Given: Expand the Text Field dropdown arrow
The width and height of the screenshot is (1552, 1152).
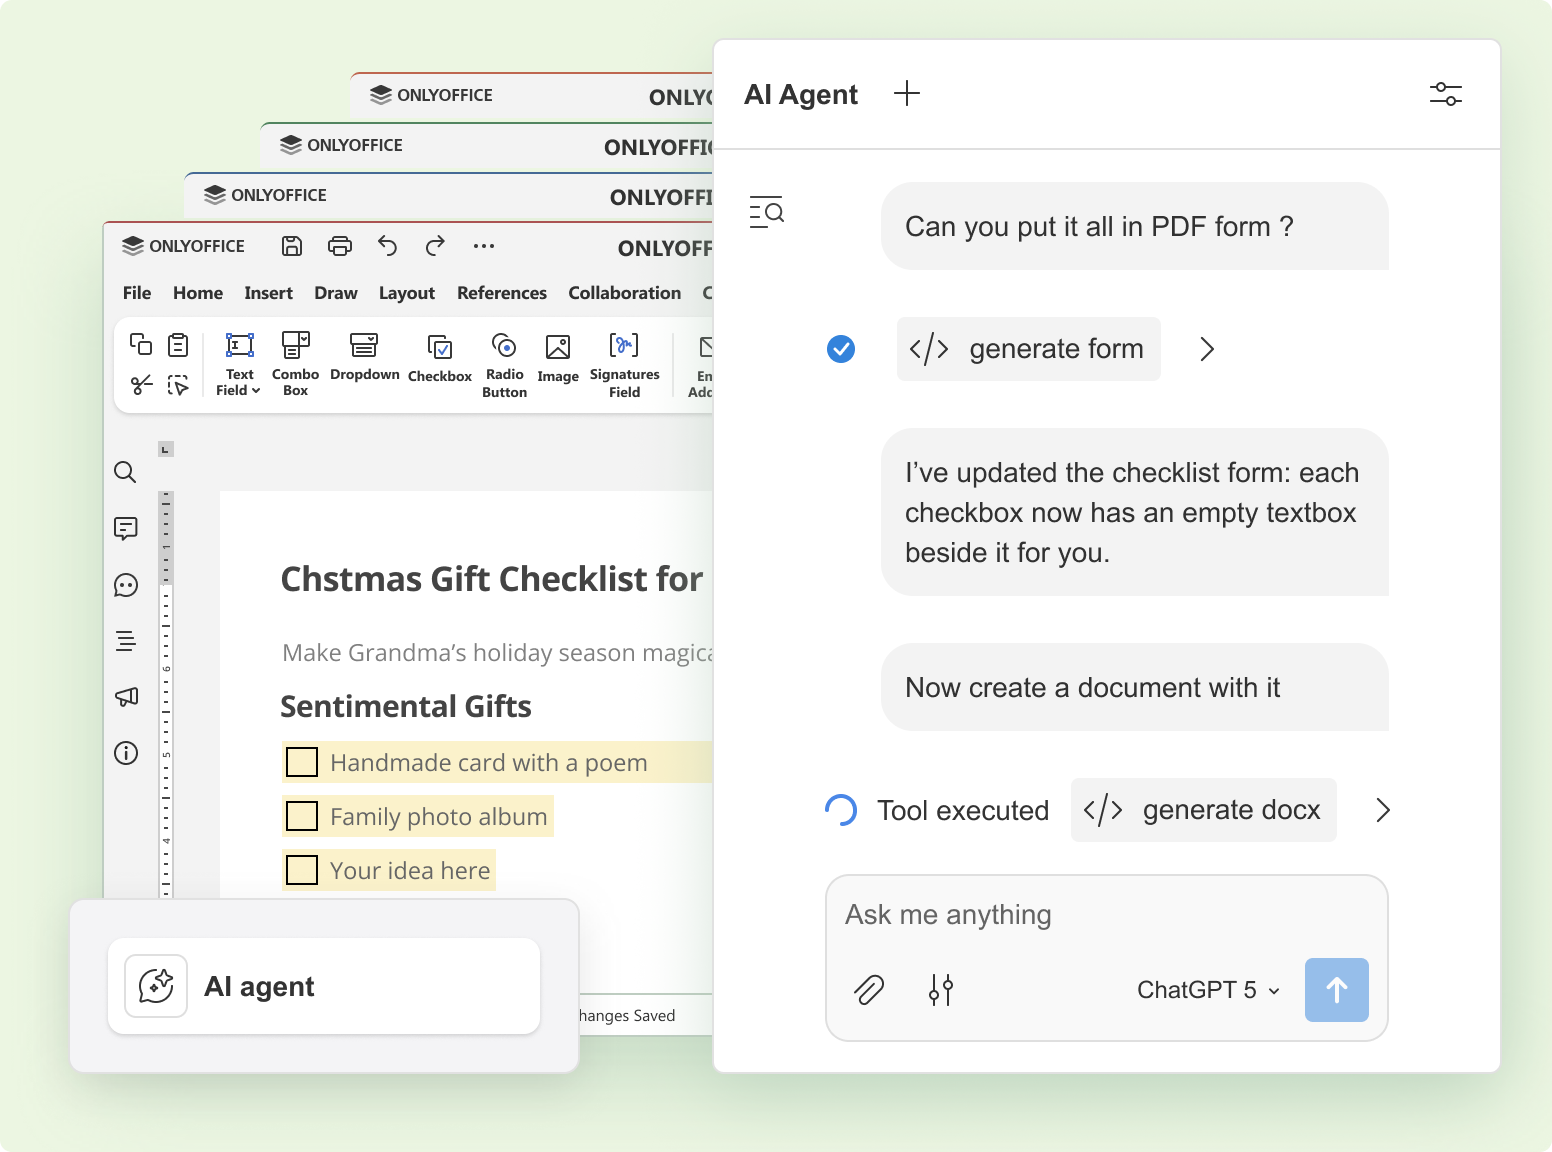Looking at the screenshot, I should point(256,391).
